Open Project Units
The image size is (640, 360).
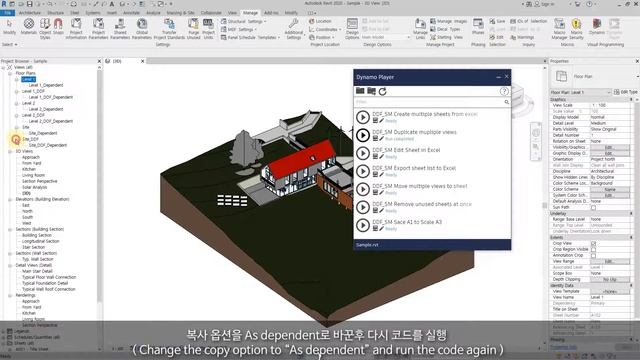click(x=208, y=29)
